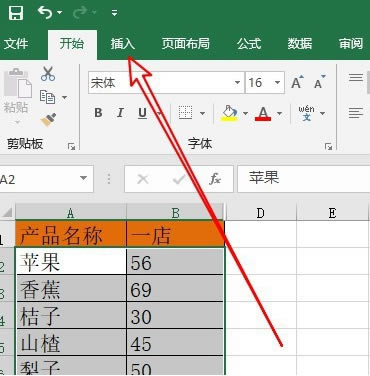Open the Copy options dropdown arrow
Viewport: 370px width, 376px height.
pyautogui.click(x=64, y=98)
